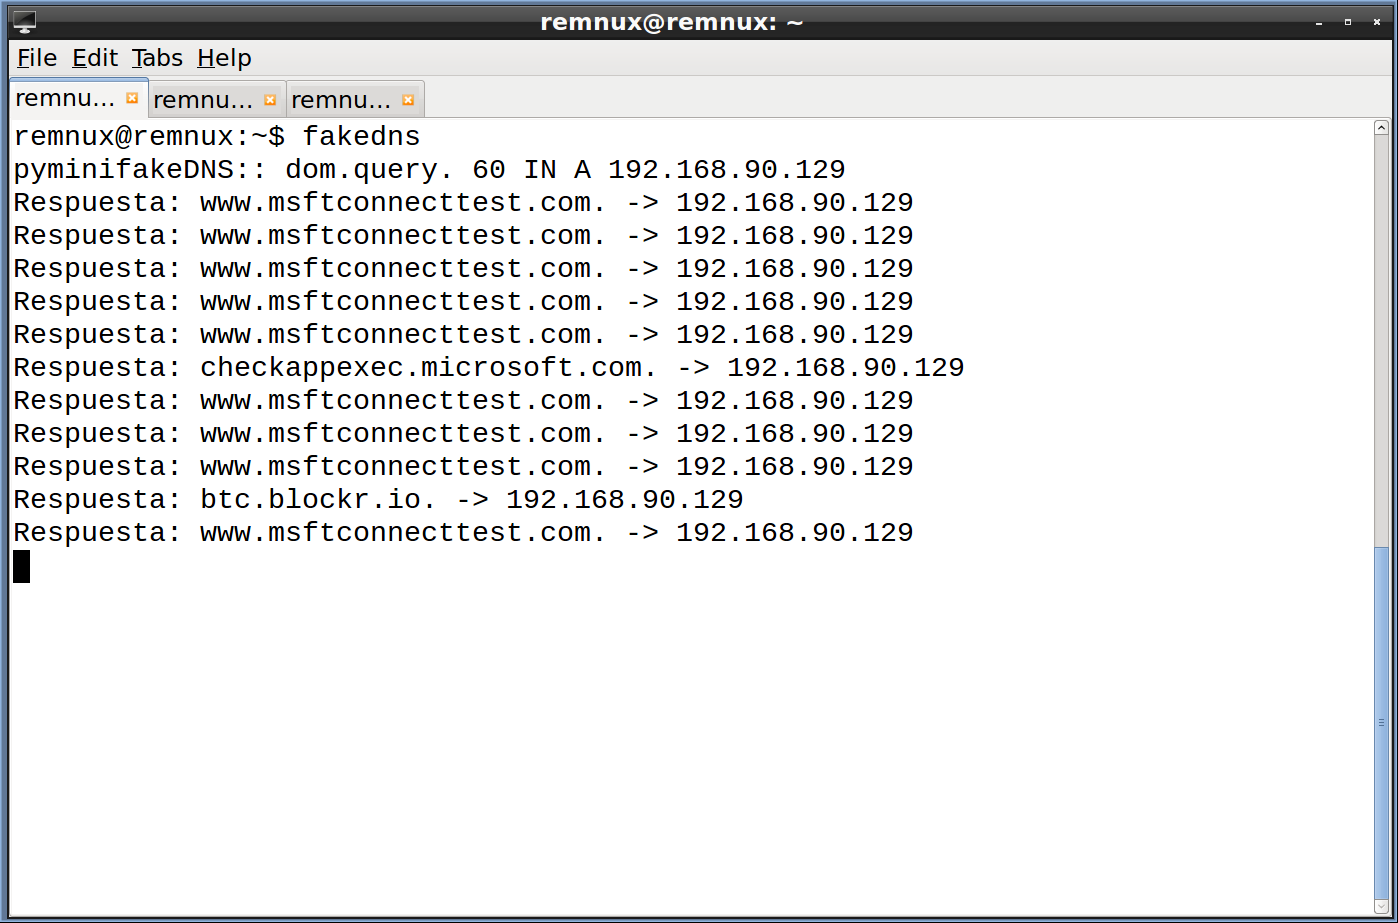Open the Edit menu
Image resolution: width=1398 pixels, height=923 pixels.
[95, 58]
